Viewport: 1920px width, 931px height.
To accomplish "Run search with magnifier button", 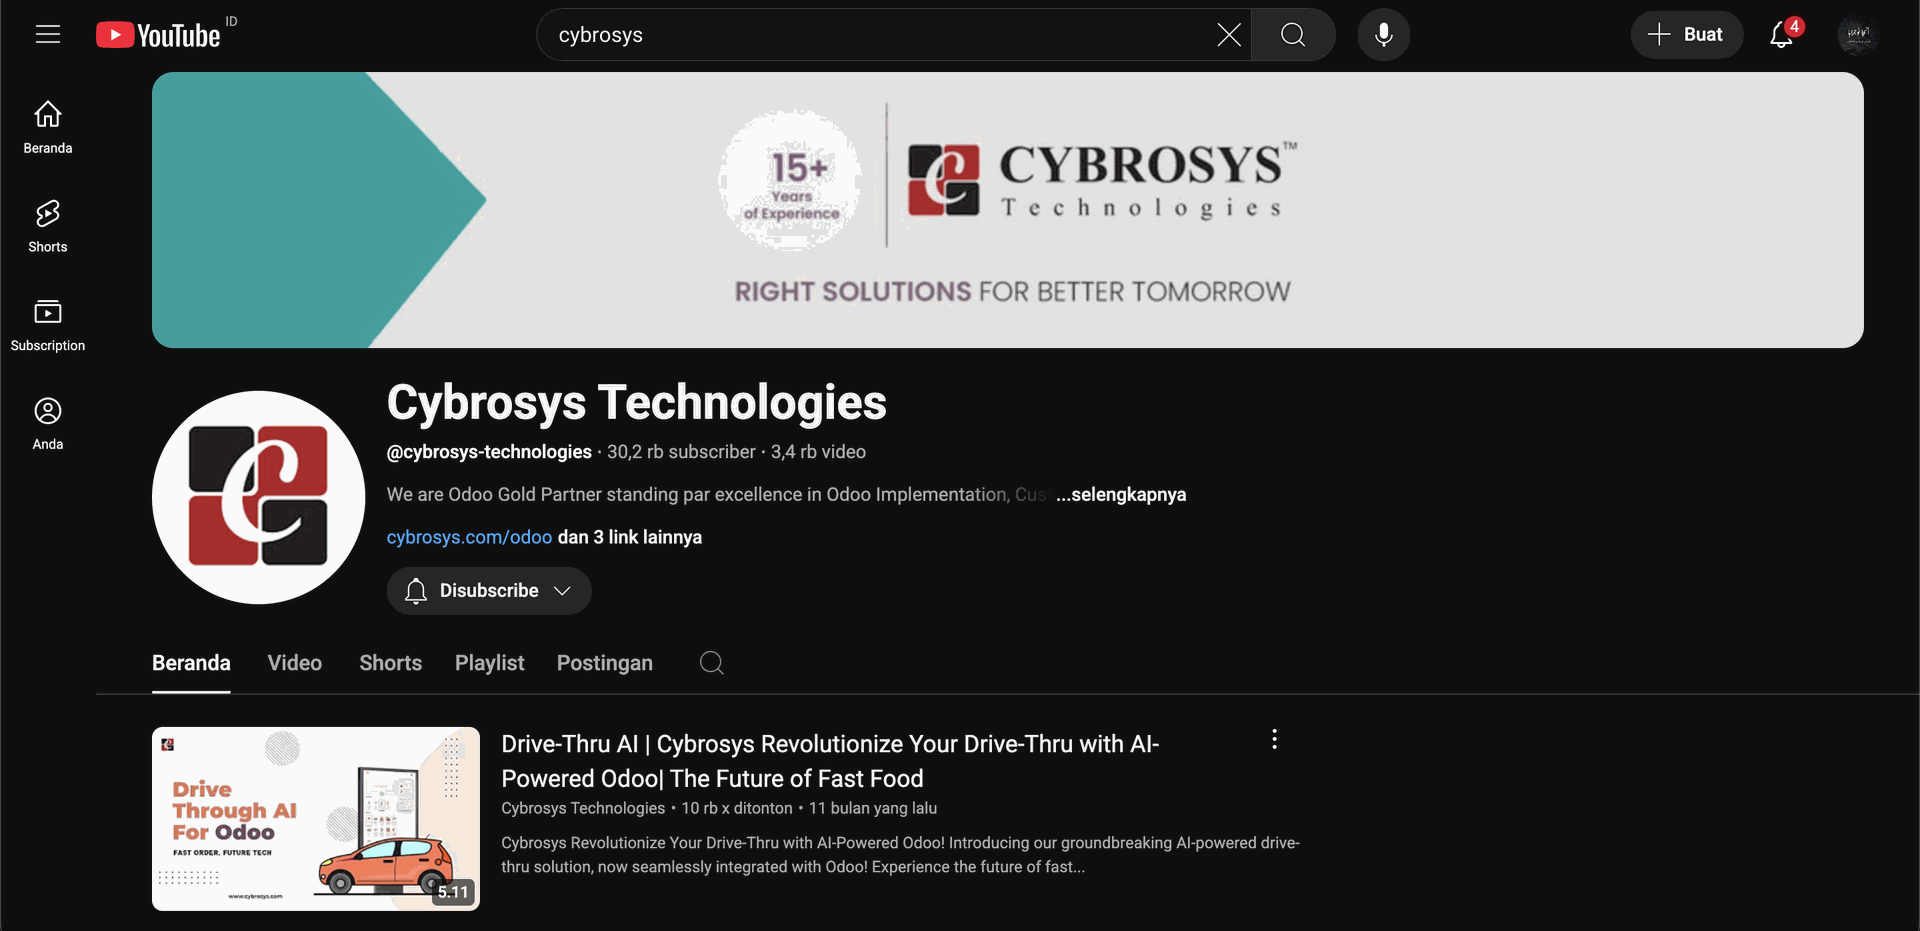I will [1293, 35].
